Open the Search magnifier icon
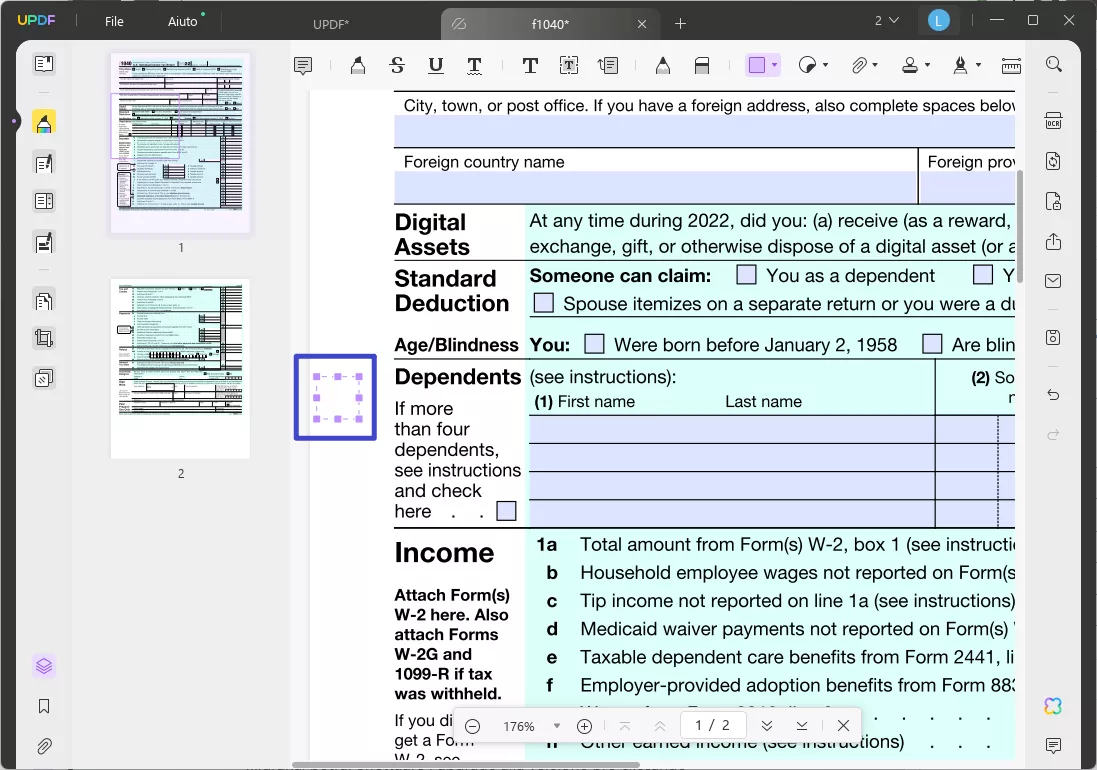The image size is (1097, 770). click(1054, 64)
